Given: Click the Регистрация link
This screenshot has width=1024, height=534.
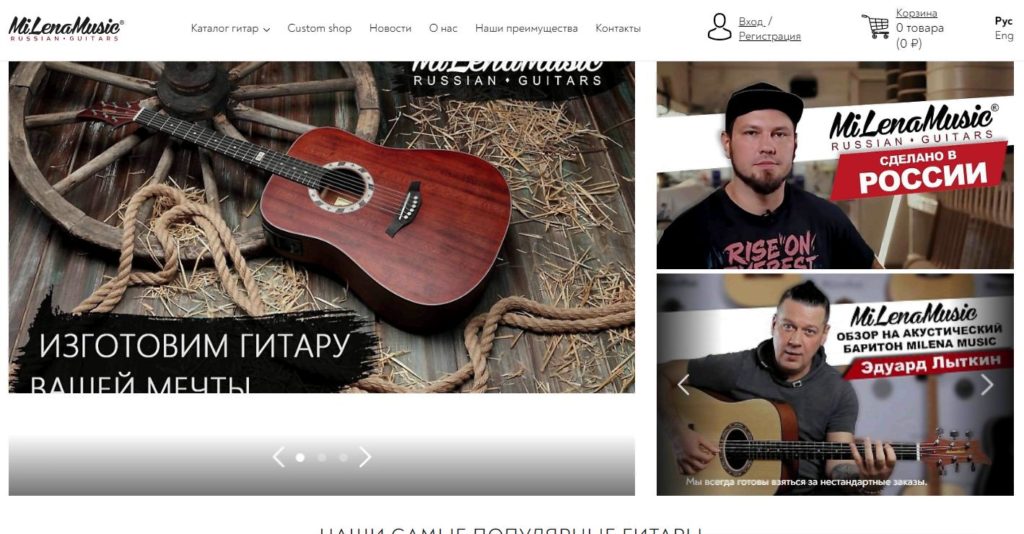Looking at the screenshot, I should click(x=769, y=37).
